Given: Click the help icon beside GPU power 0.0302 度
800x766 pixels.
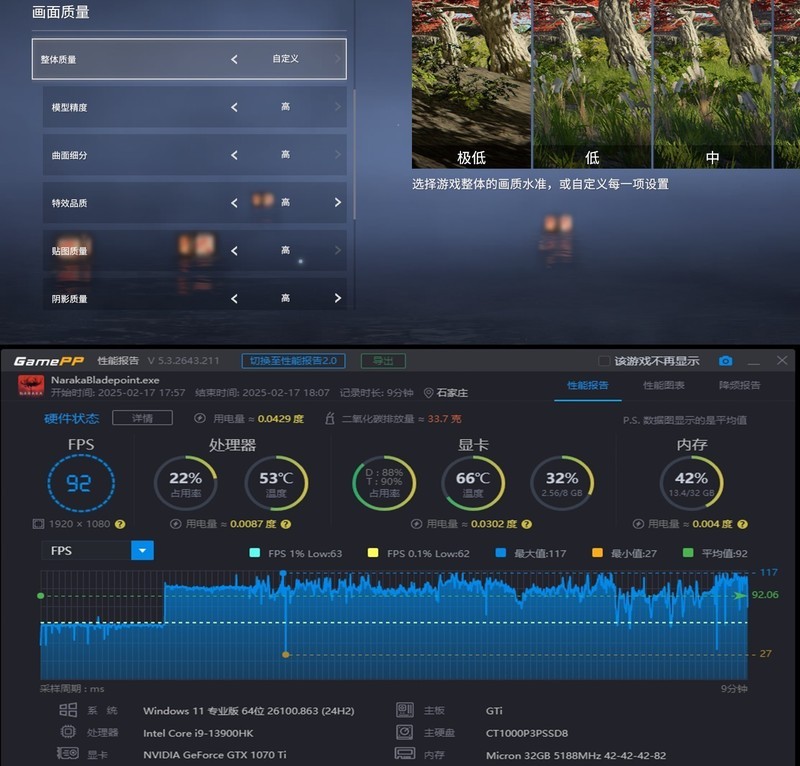Looking at the screenshot, I should 527,524.
